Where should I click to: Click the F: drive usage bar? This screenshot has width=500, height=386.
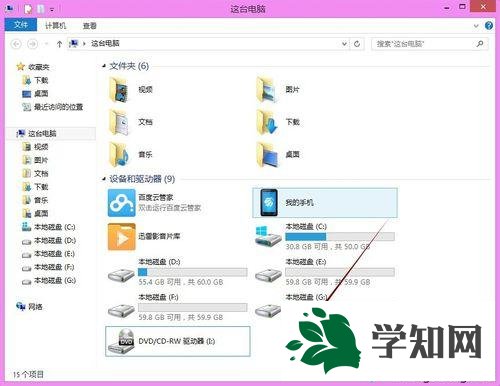point(193,307)
